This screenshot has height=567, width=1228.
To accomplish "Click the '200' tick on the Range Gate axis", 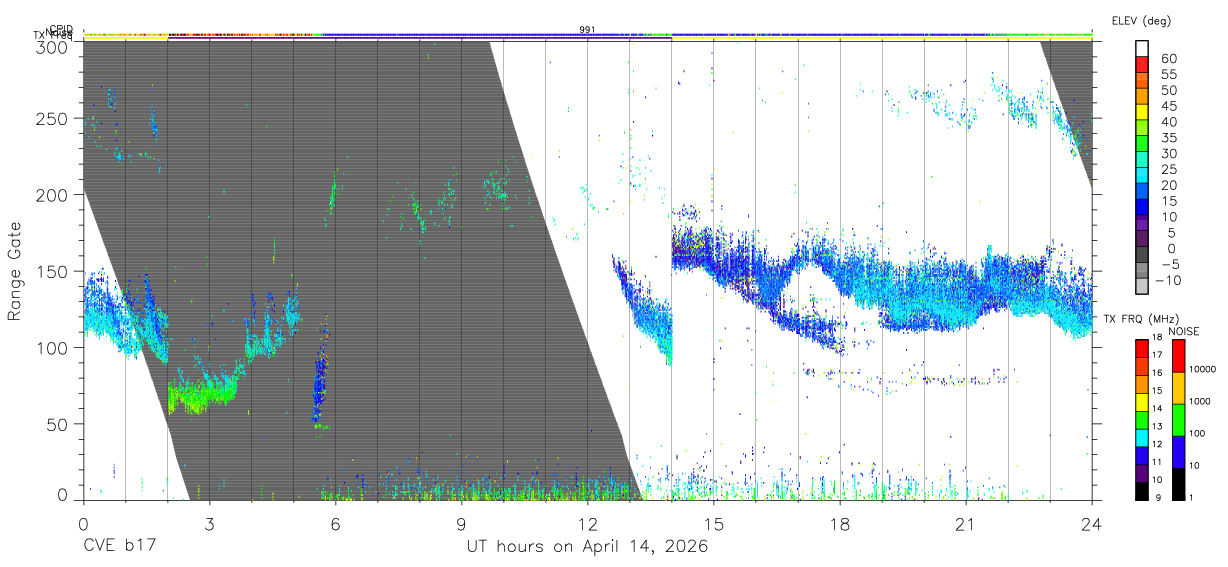I will pos(51,194).
